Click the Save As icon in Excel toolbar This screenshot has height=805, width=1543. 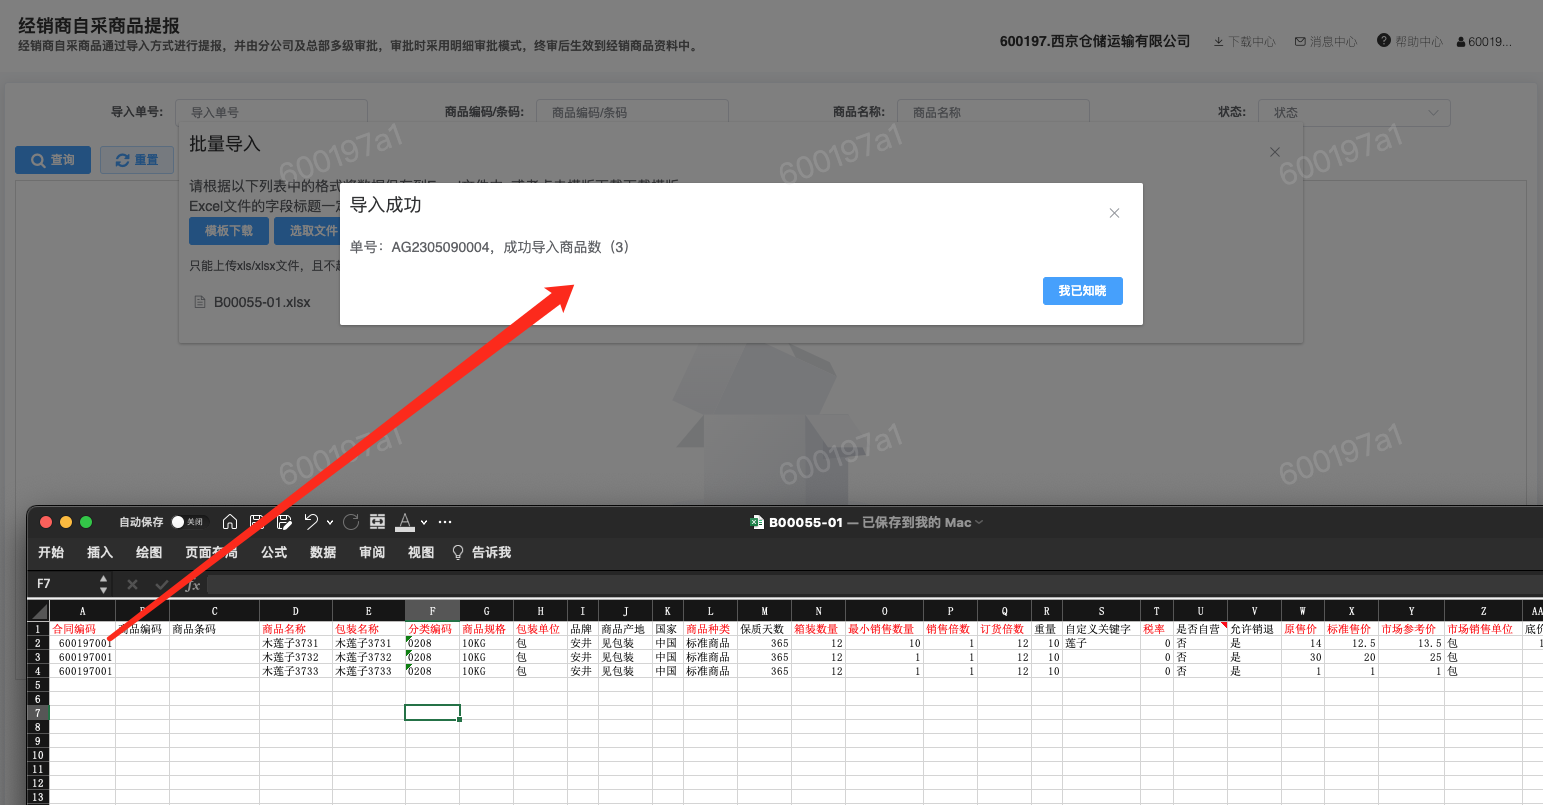(x=284, y=522)
